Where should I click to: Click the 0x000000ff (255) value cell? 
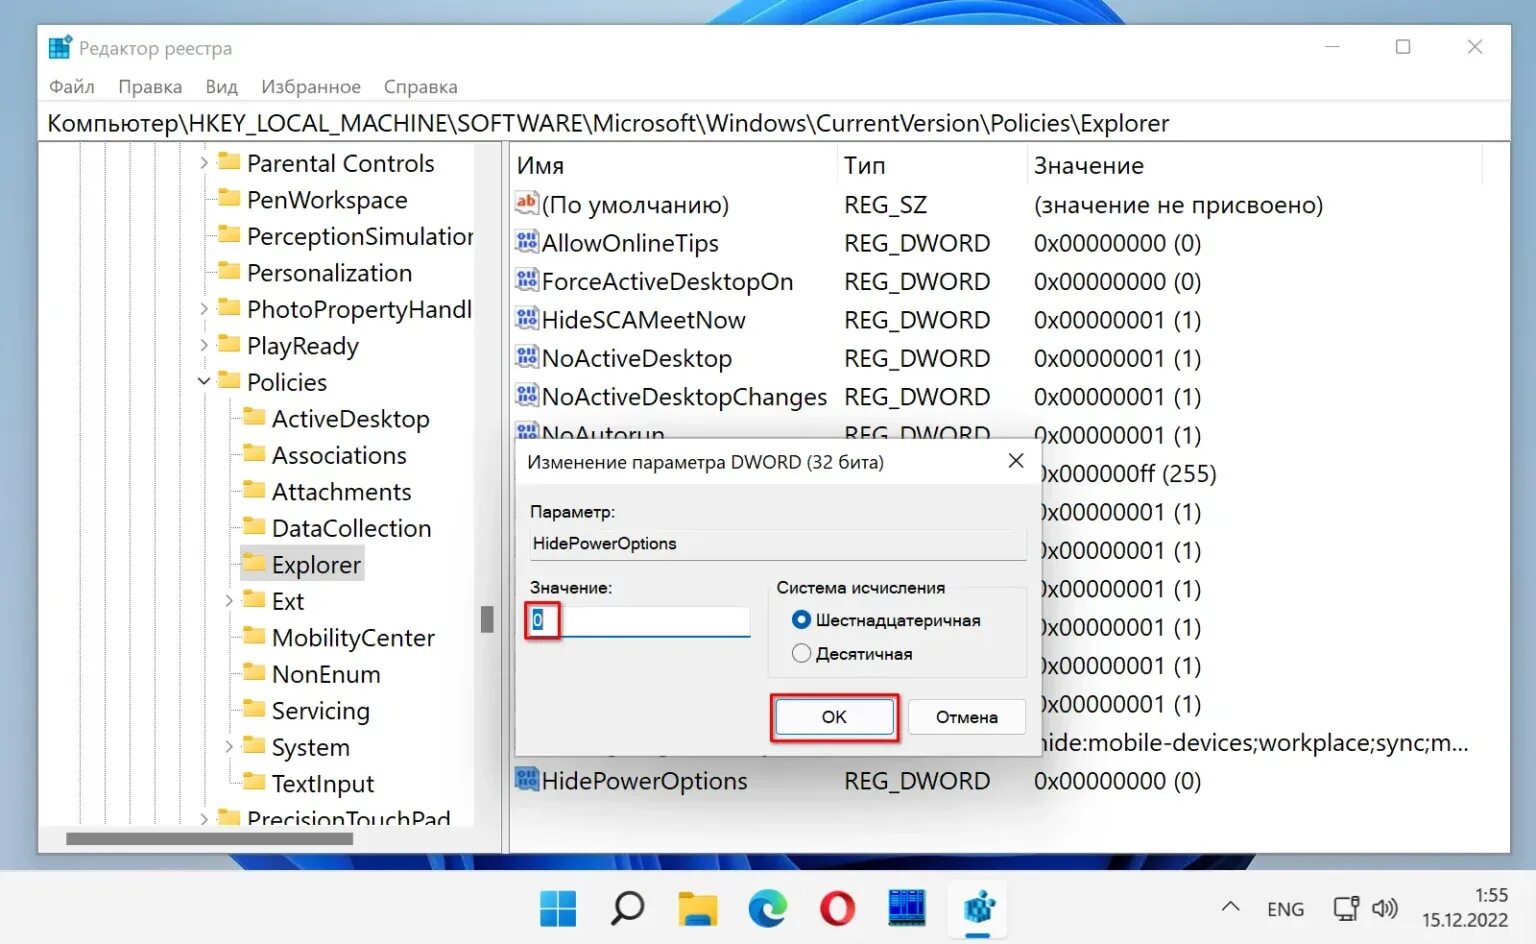pos(1128,473)
